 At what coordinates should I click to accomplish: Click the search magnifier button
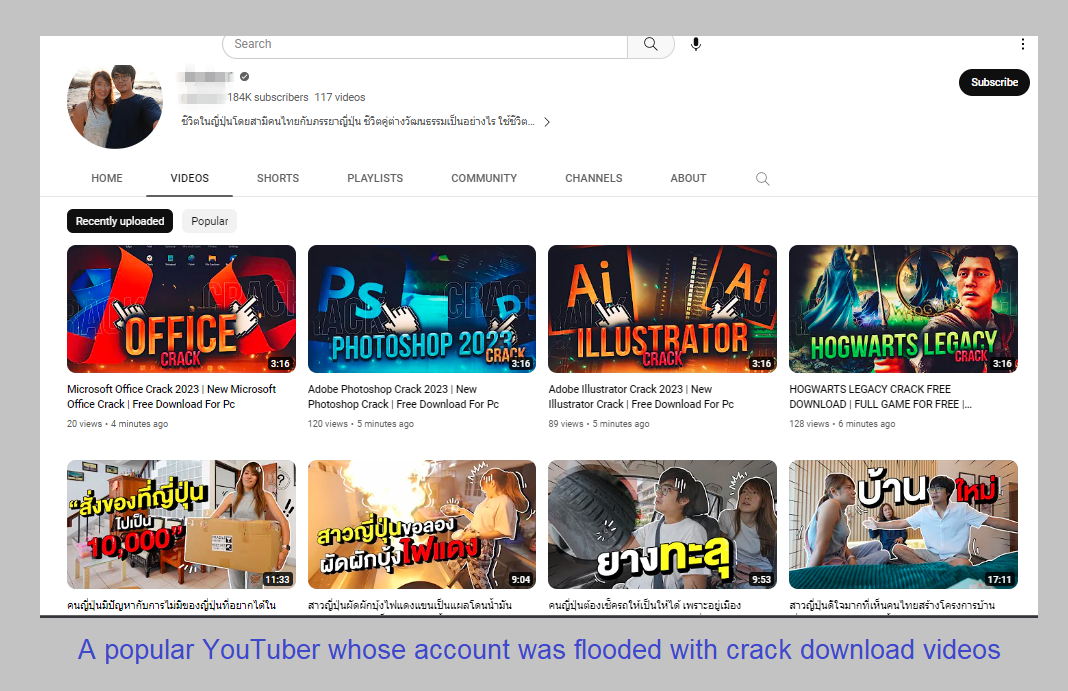click(x=650, y=44)
